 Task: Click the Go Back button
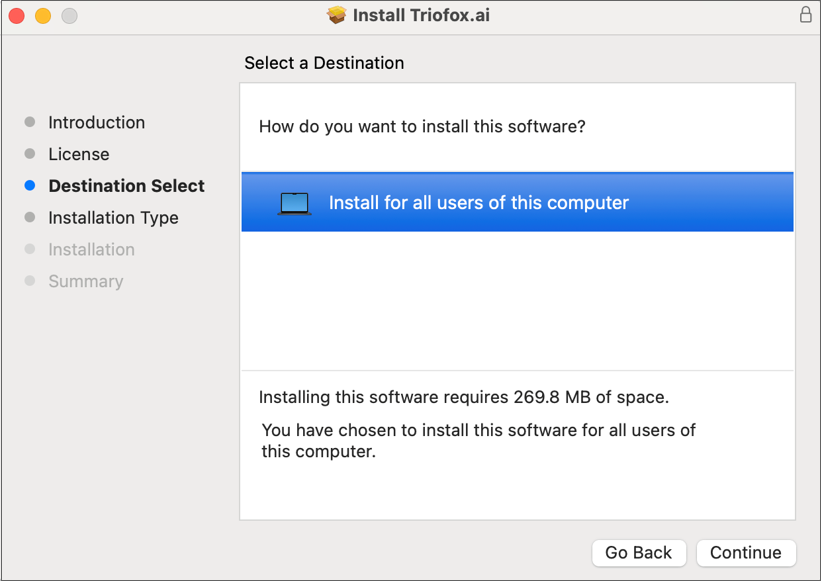638,553
